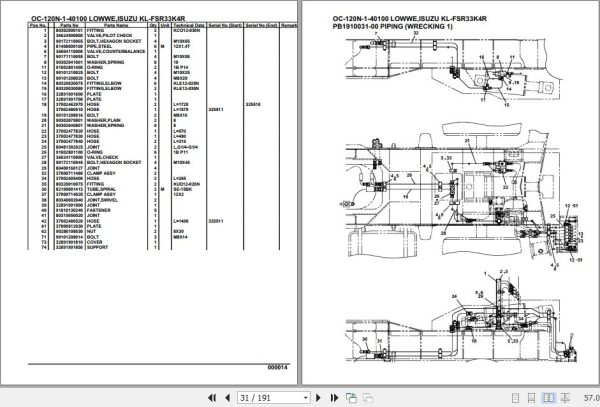Image resolution: width=600 pixels, height=407 pixels.
Task: Select O-RING in row 11
Action: [x=95, y=67]
